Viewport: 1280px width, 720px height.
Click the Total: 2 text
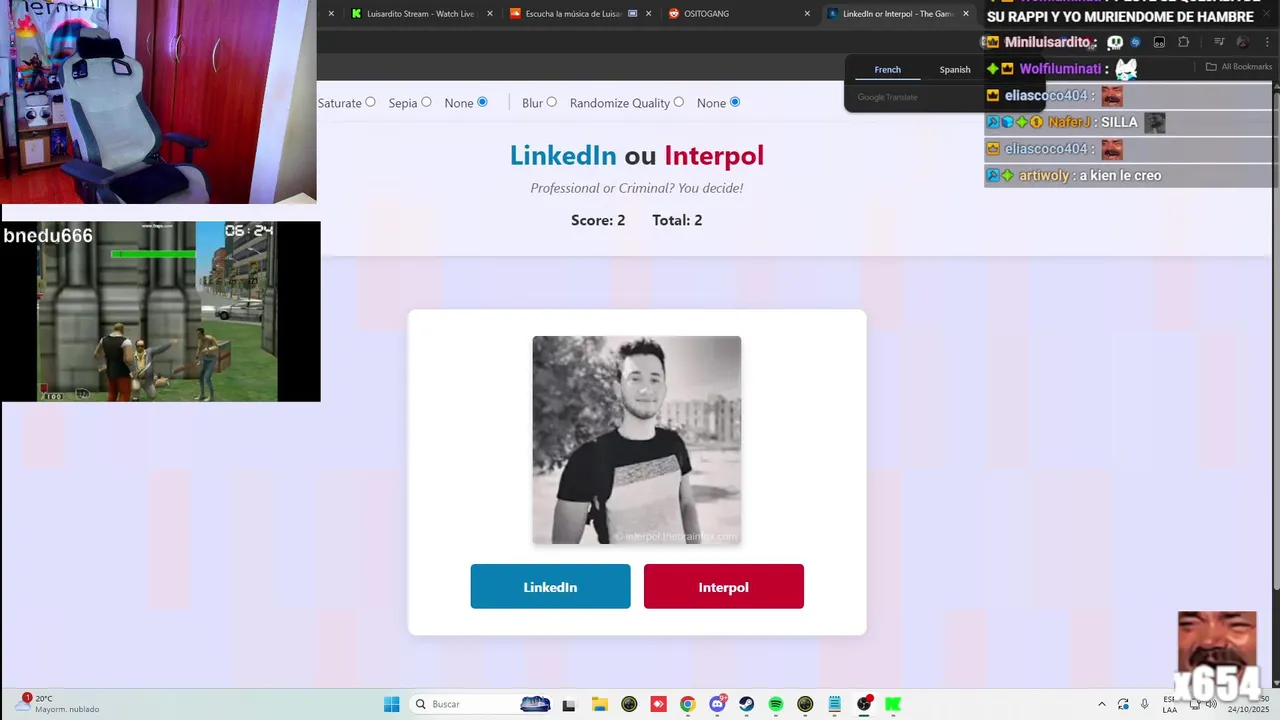point(677,220)
